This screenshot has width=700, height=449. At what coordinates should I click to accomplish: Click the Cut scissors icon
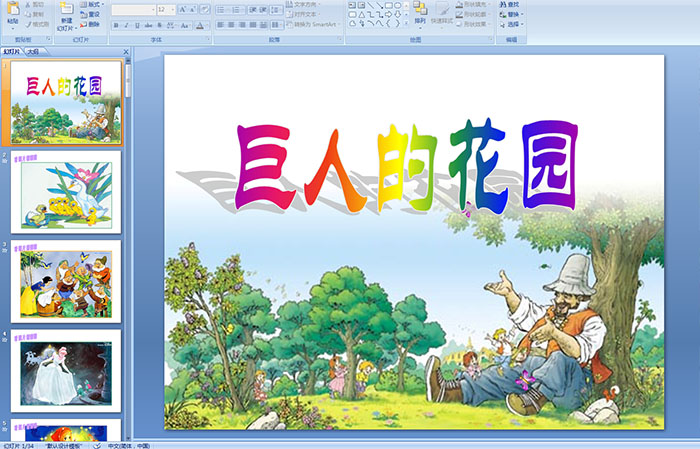[x=28, y=4]
